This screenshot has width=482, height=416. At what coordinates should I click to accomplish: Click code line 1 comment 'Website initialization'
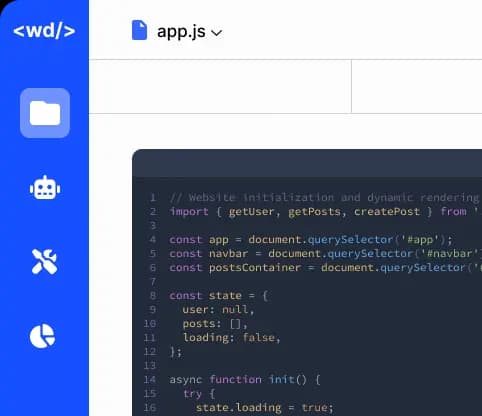point(324,198)
